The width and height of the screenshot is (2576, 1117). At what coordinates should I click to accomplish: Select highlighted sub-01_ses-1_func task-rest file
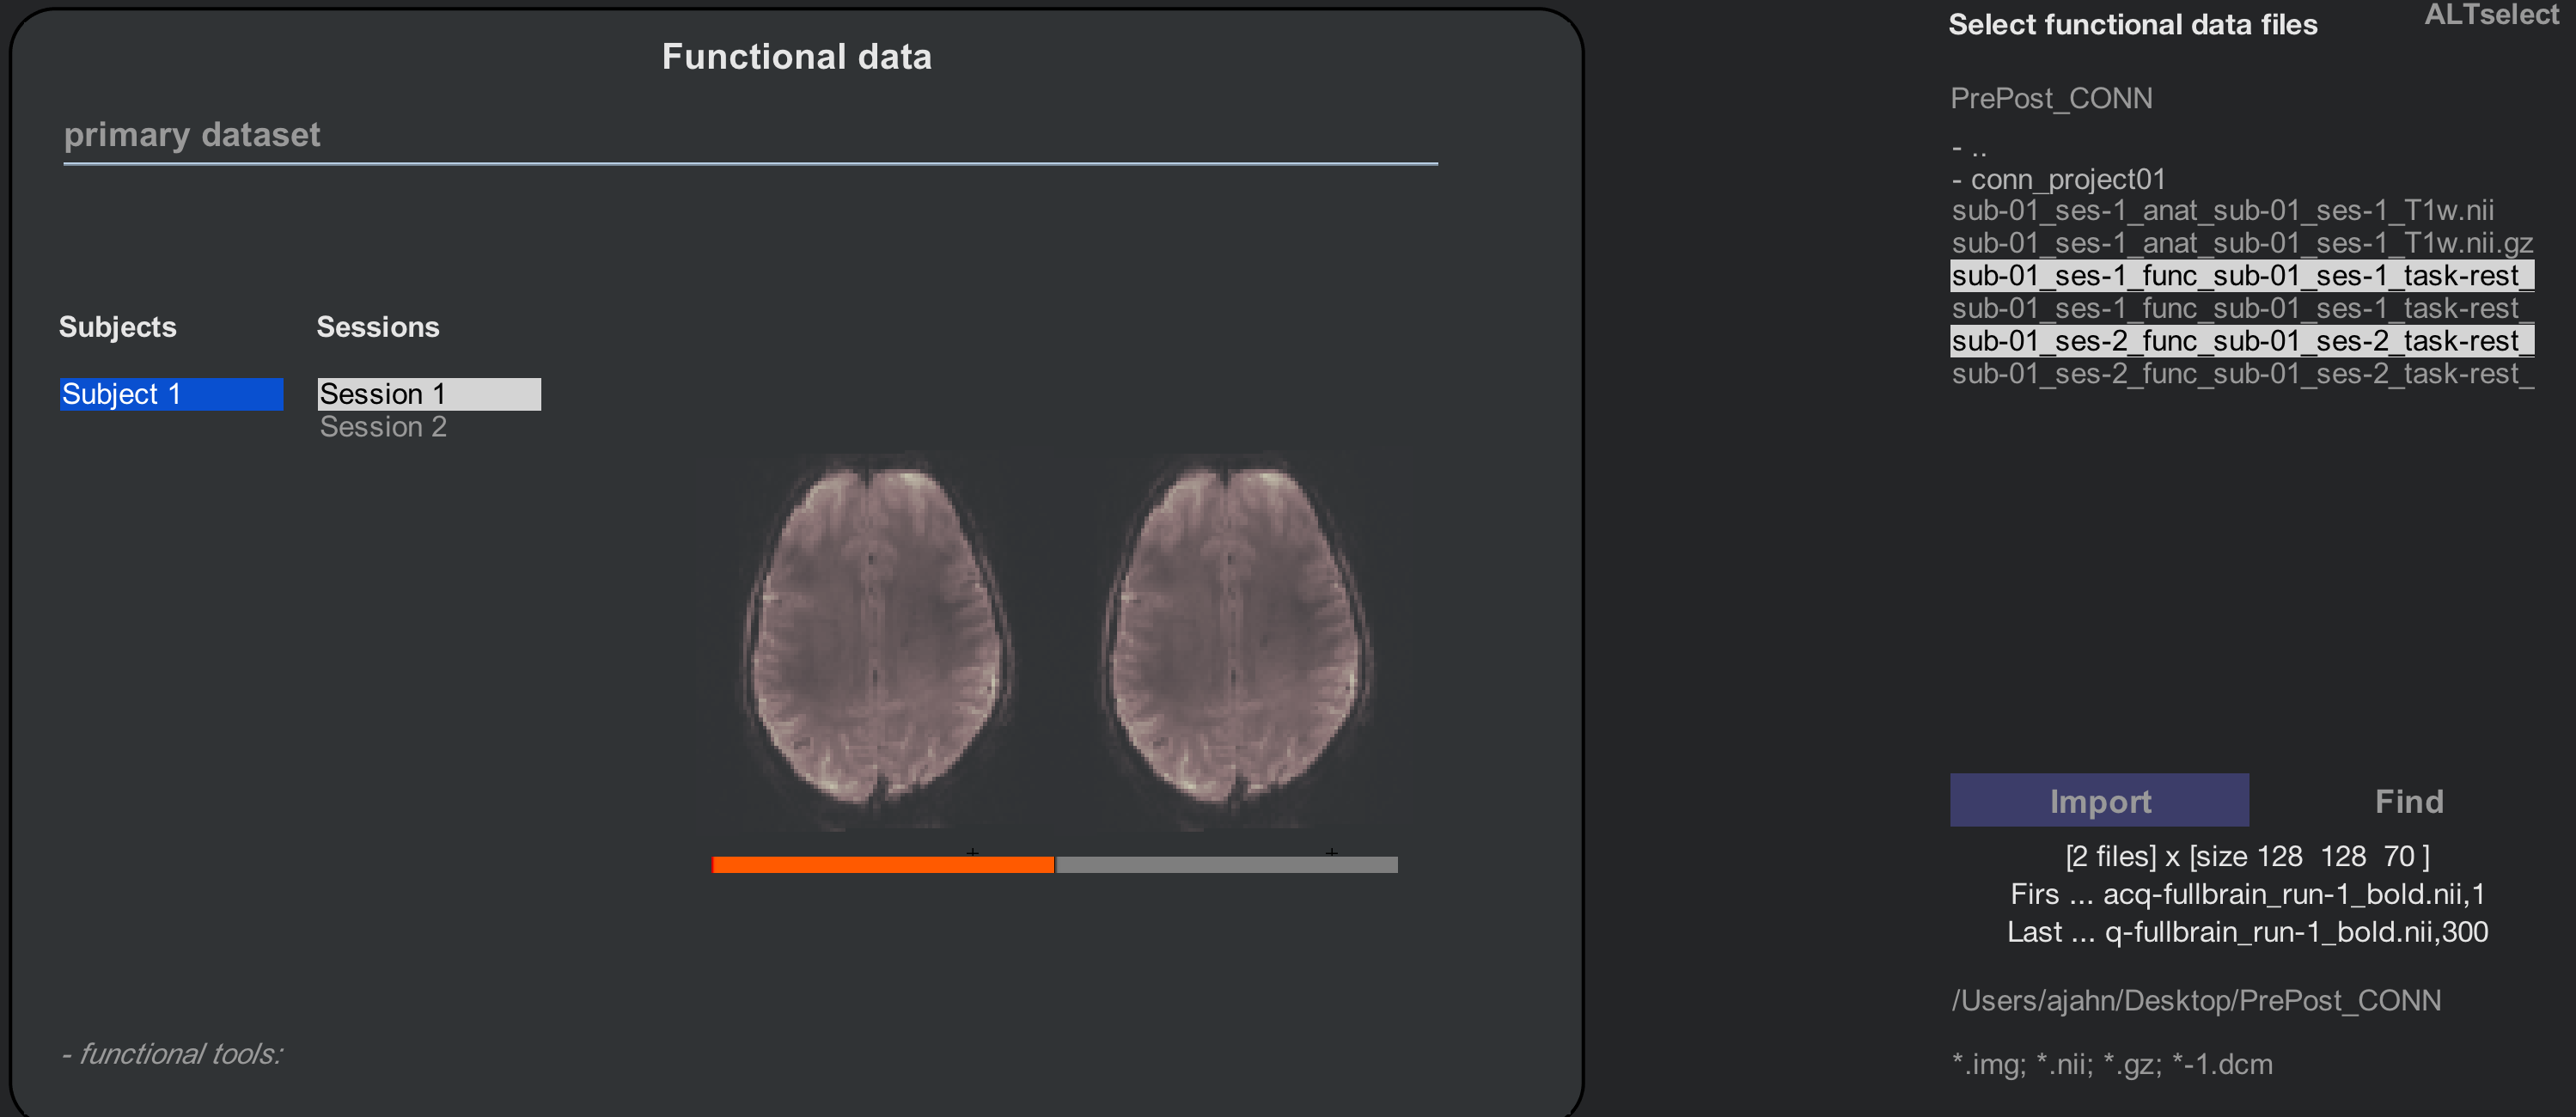[x=2242, y=275]
